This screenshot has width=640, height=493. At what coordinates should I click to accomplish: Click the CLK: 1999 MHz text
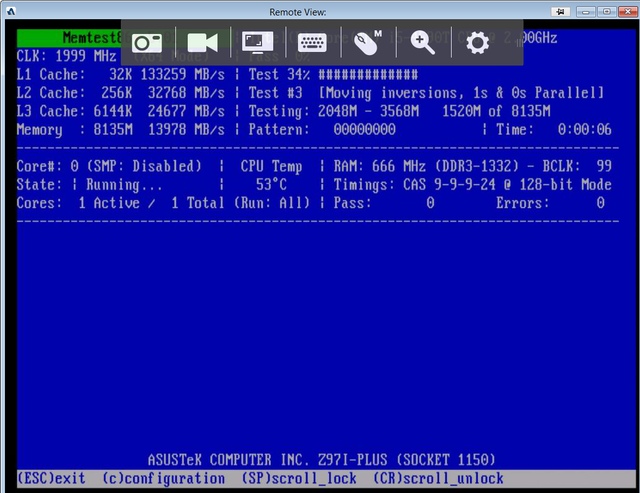pos(67,56)
